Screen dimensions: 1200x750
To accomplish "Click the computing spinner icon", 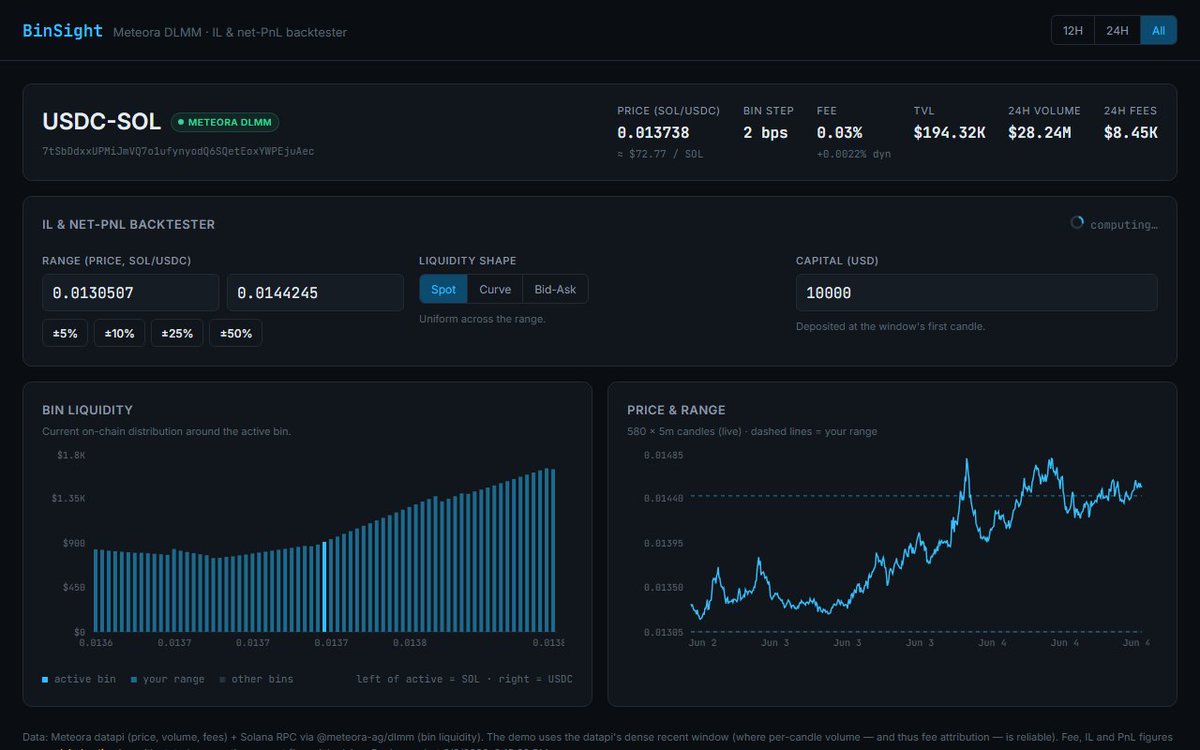I will (1077, 223).
